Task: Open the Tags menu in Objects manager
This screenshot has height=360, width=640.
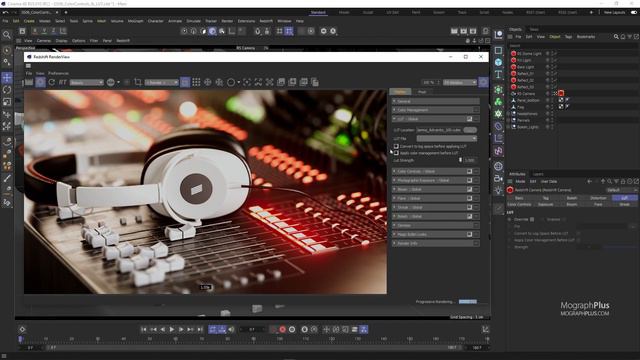Action: pos(568,37)
